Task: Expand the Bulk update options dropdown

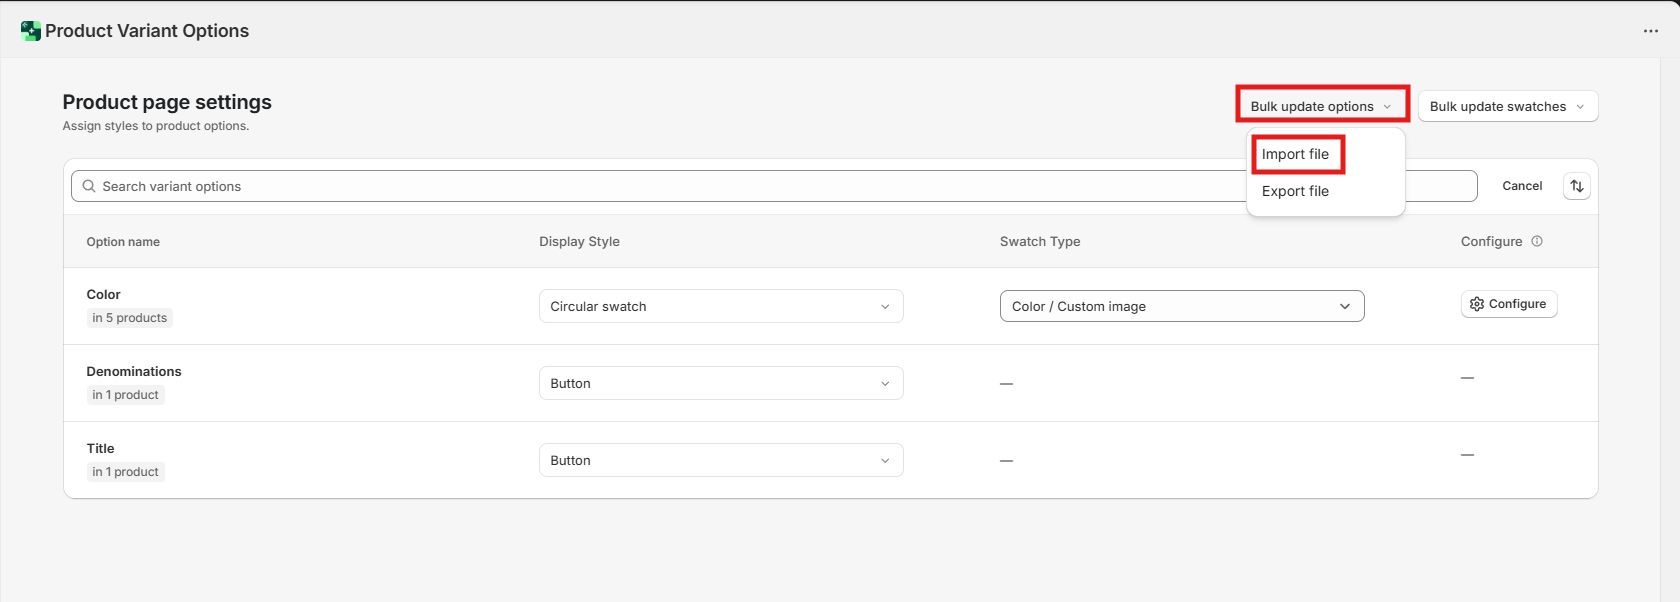Action: [1321, 106]
